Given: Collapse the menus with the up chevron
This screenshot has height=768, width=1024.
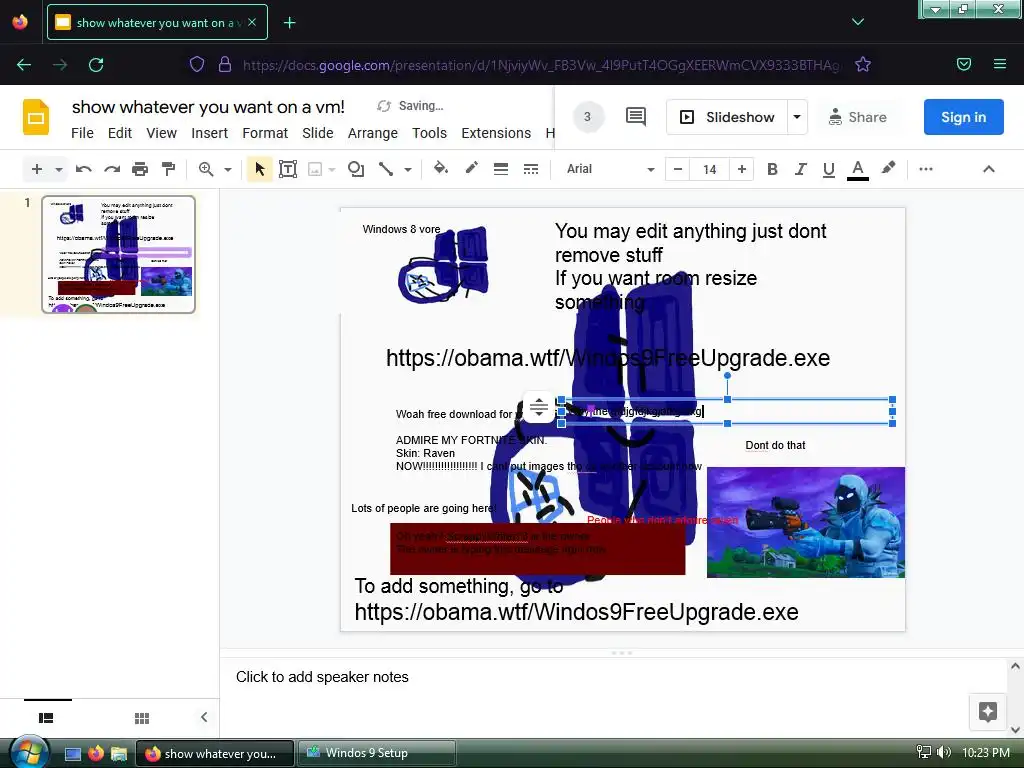Looking at the screenshot, I should (989, 169).
